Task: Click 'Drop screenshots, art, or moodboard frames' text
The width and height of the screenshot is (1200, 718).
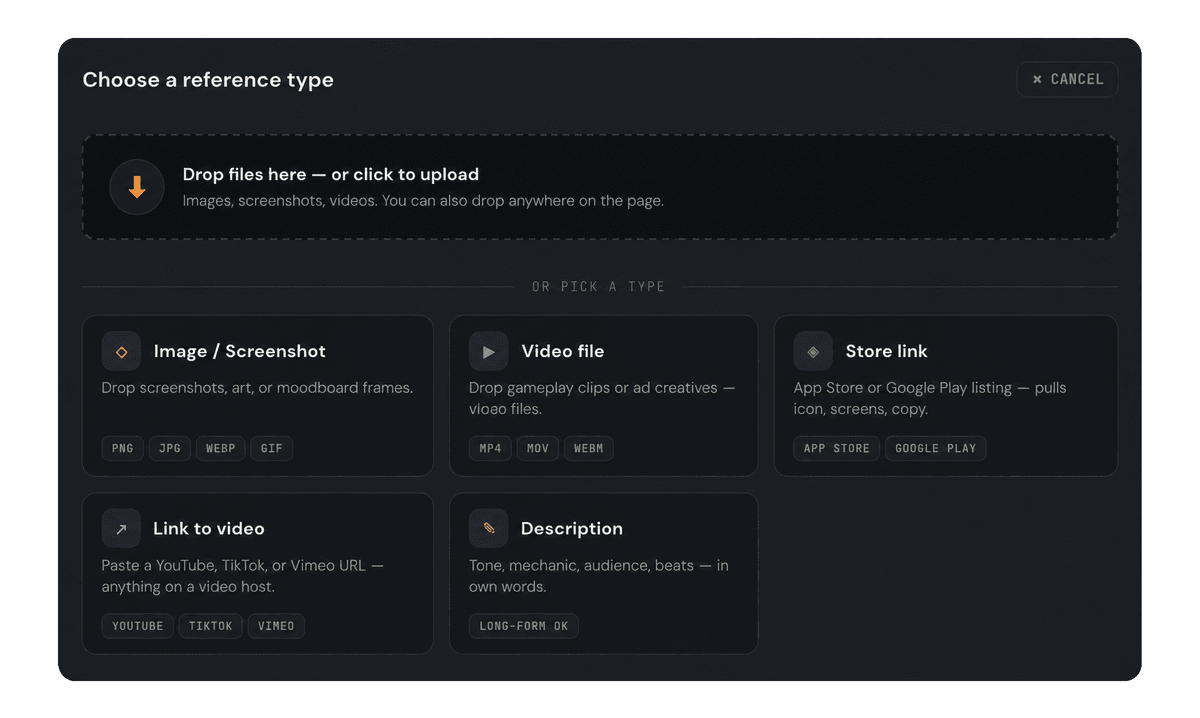Action: (257, 388)
